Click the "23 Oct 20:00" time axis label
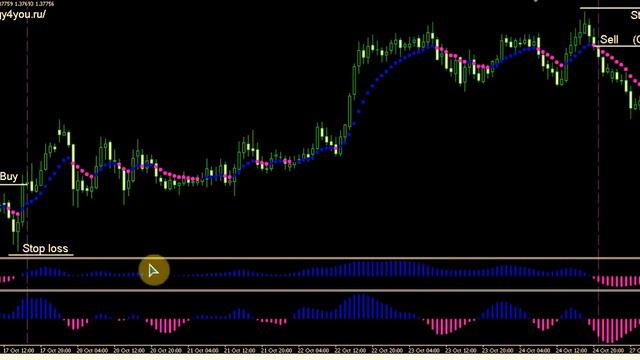 [x=498, y=350]
